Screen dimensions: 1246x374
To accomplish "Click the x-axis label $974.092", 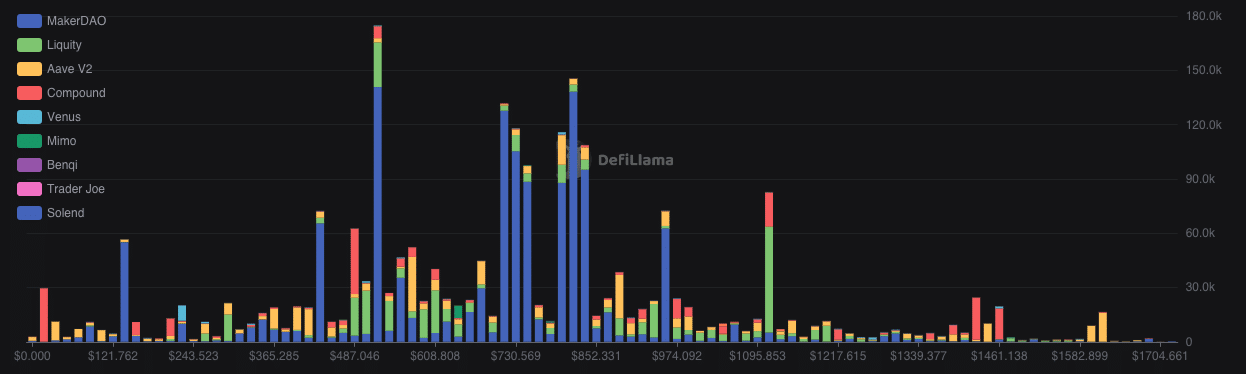I will (x=677, y=355).
